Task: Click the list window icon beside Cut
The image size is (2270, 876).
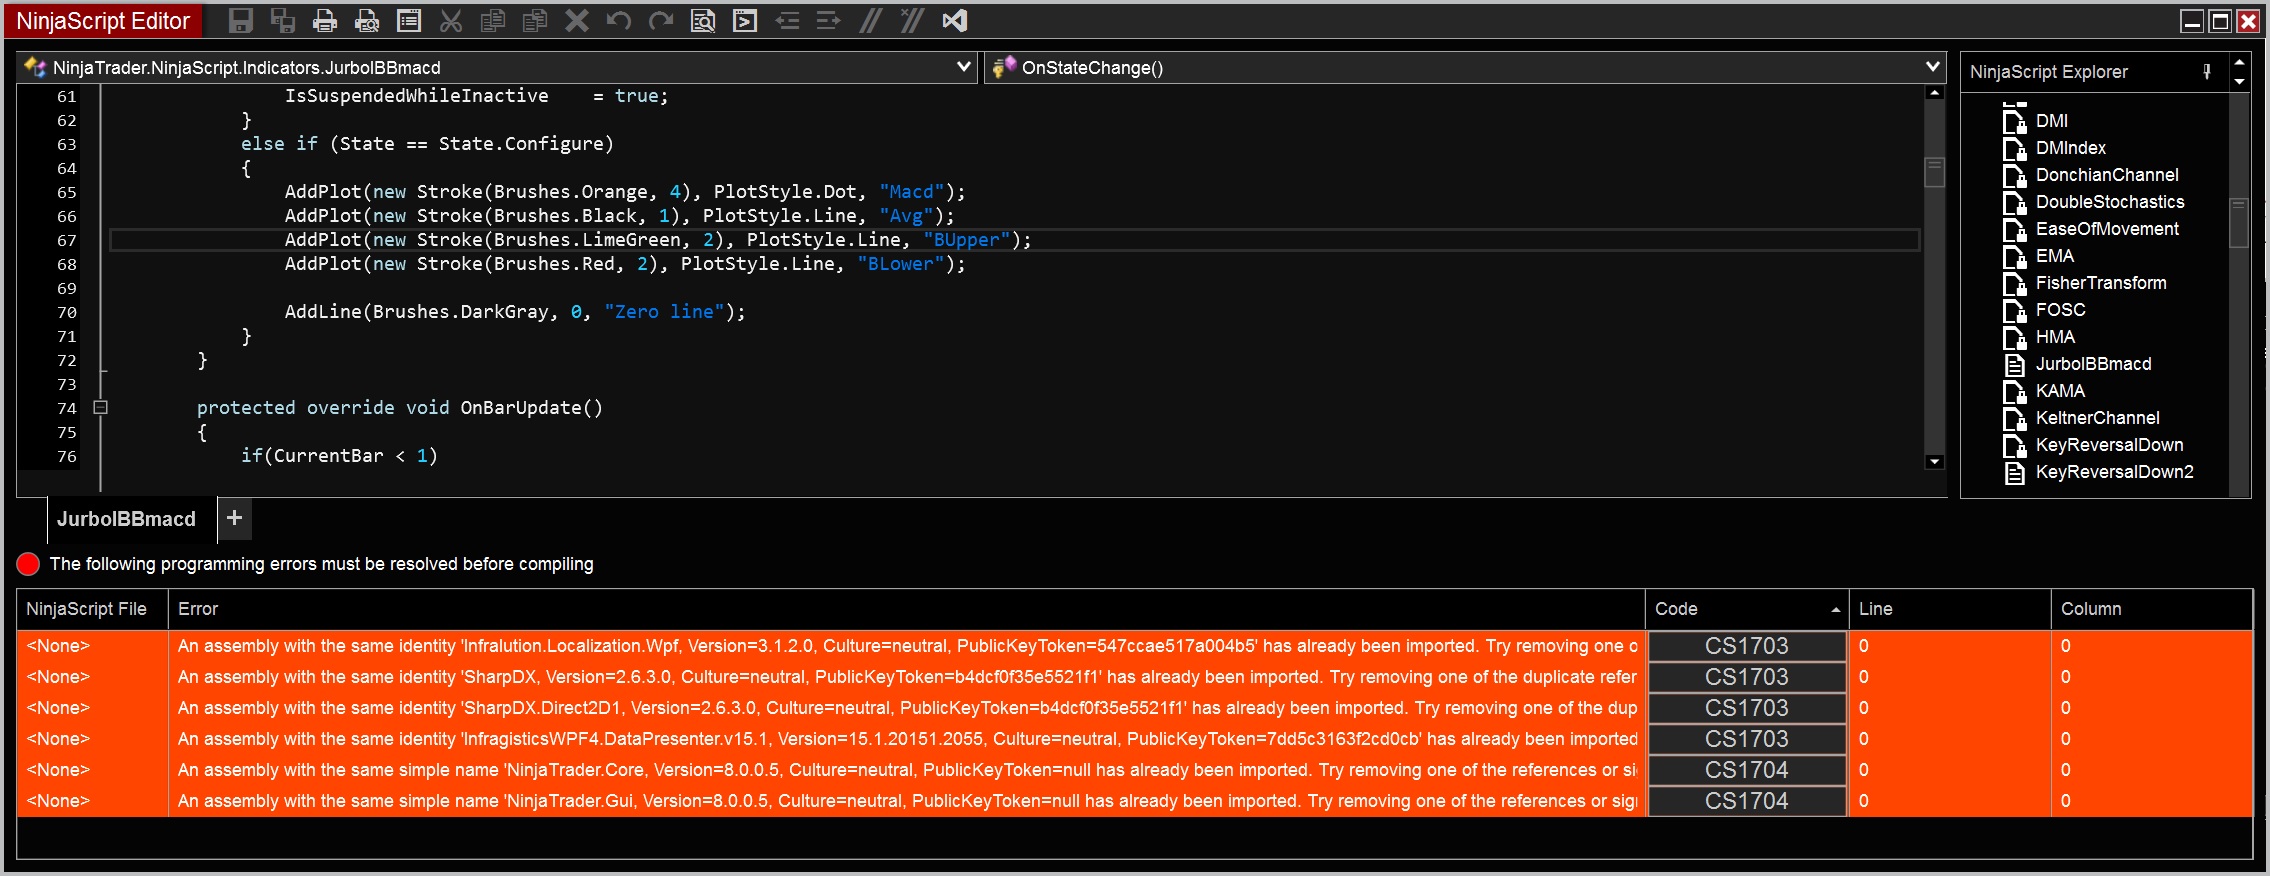Action: (x=409, y=20)
